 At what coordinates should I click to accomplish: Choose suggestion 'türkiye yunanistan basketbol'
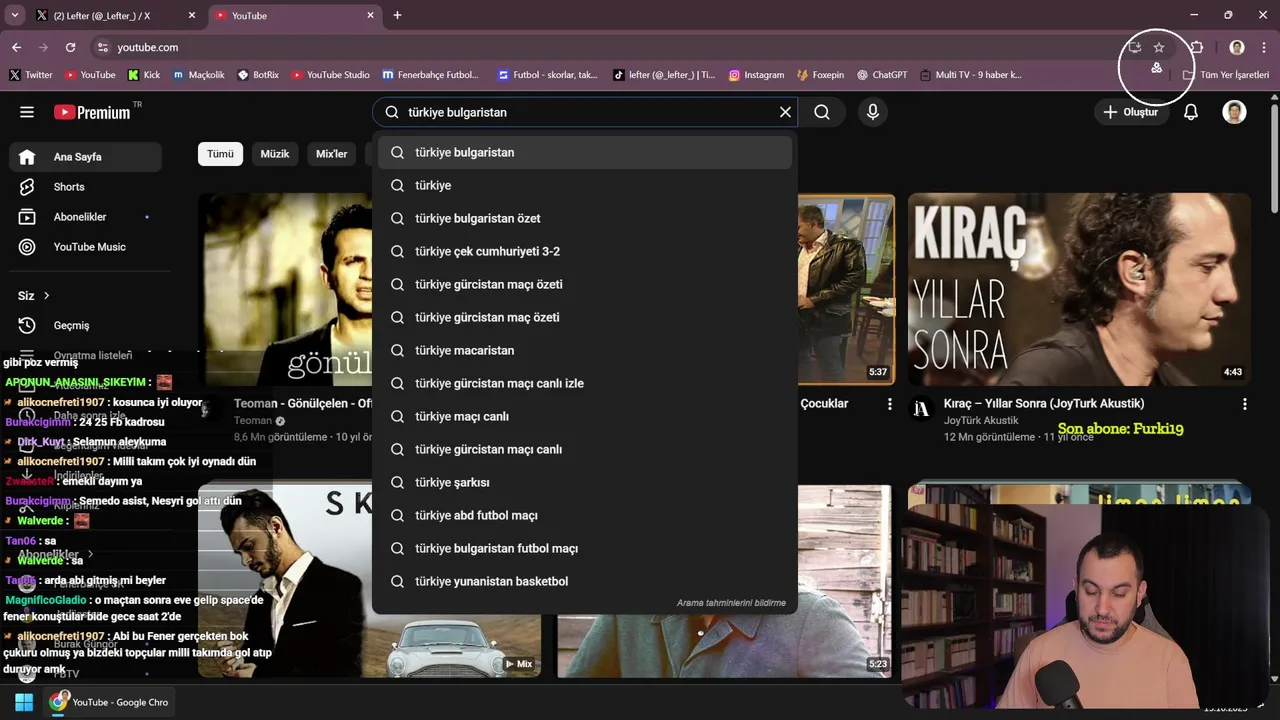click(x=585, y=581)
